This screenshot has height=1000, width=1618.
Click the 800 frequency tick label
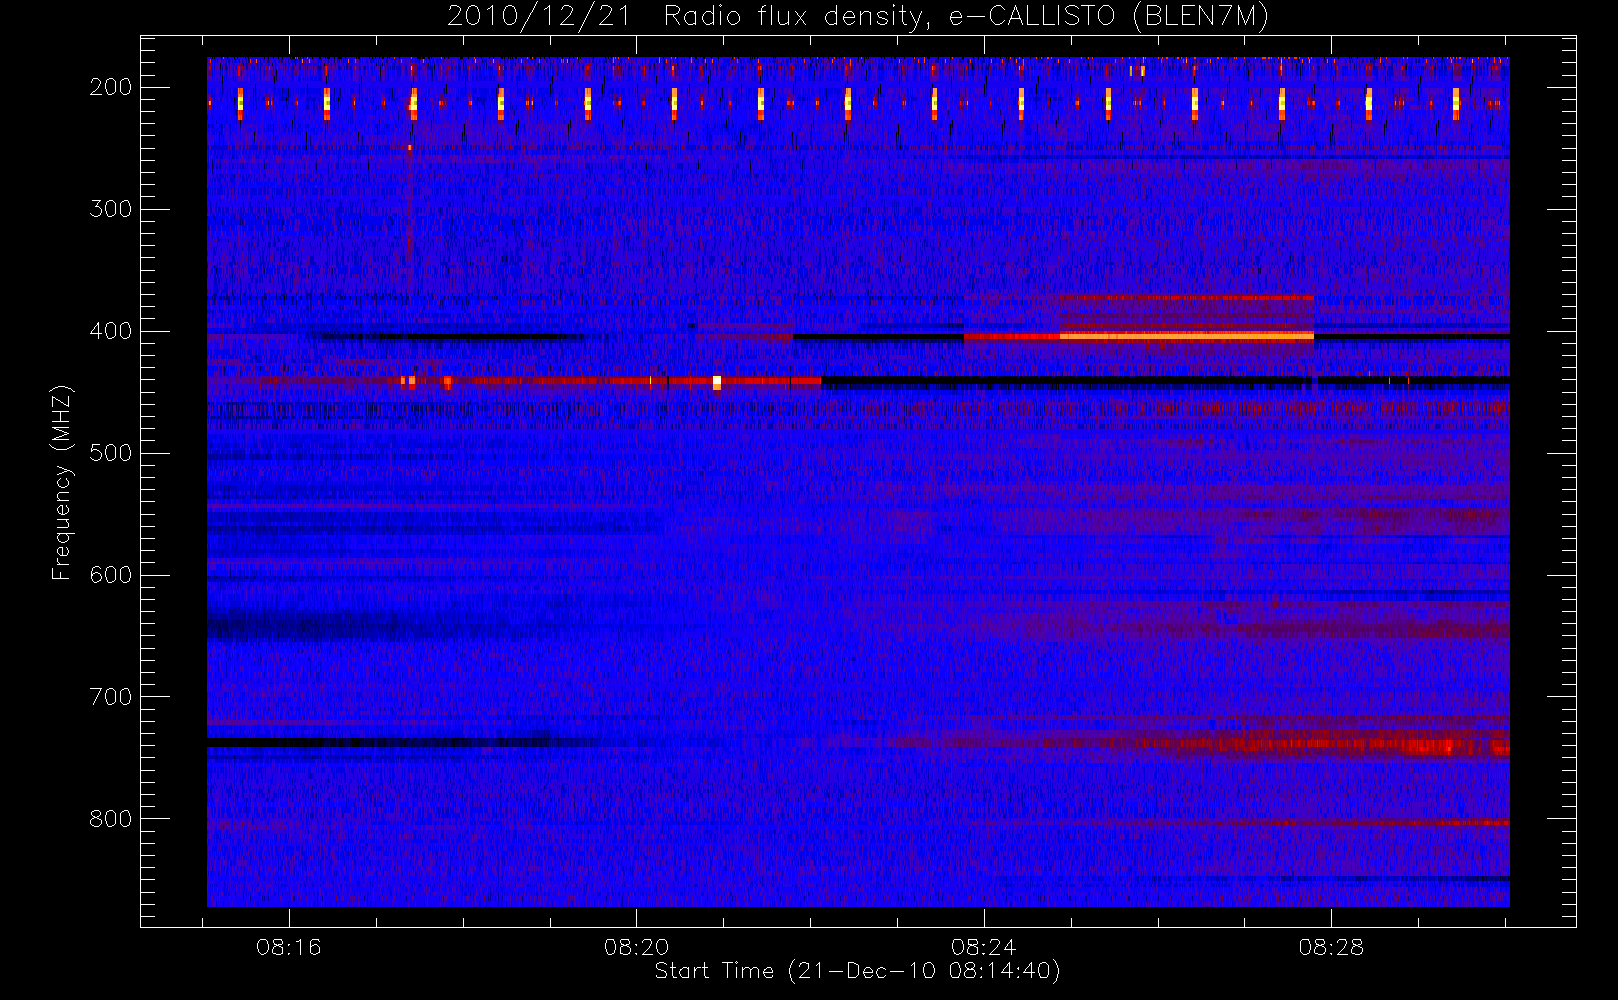[111, 819]
